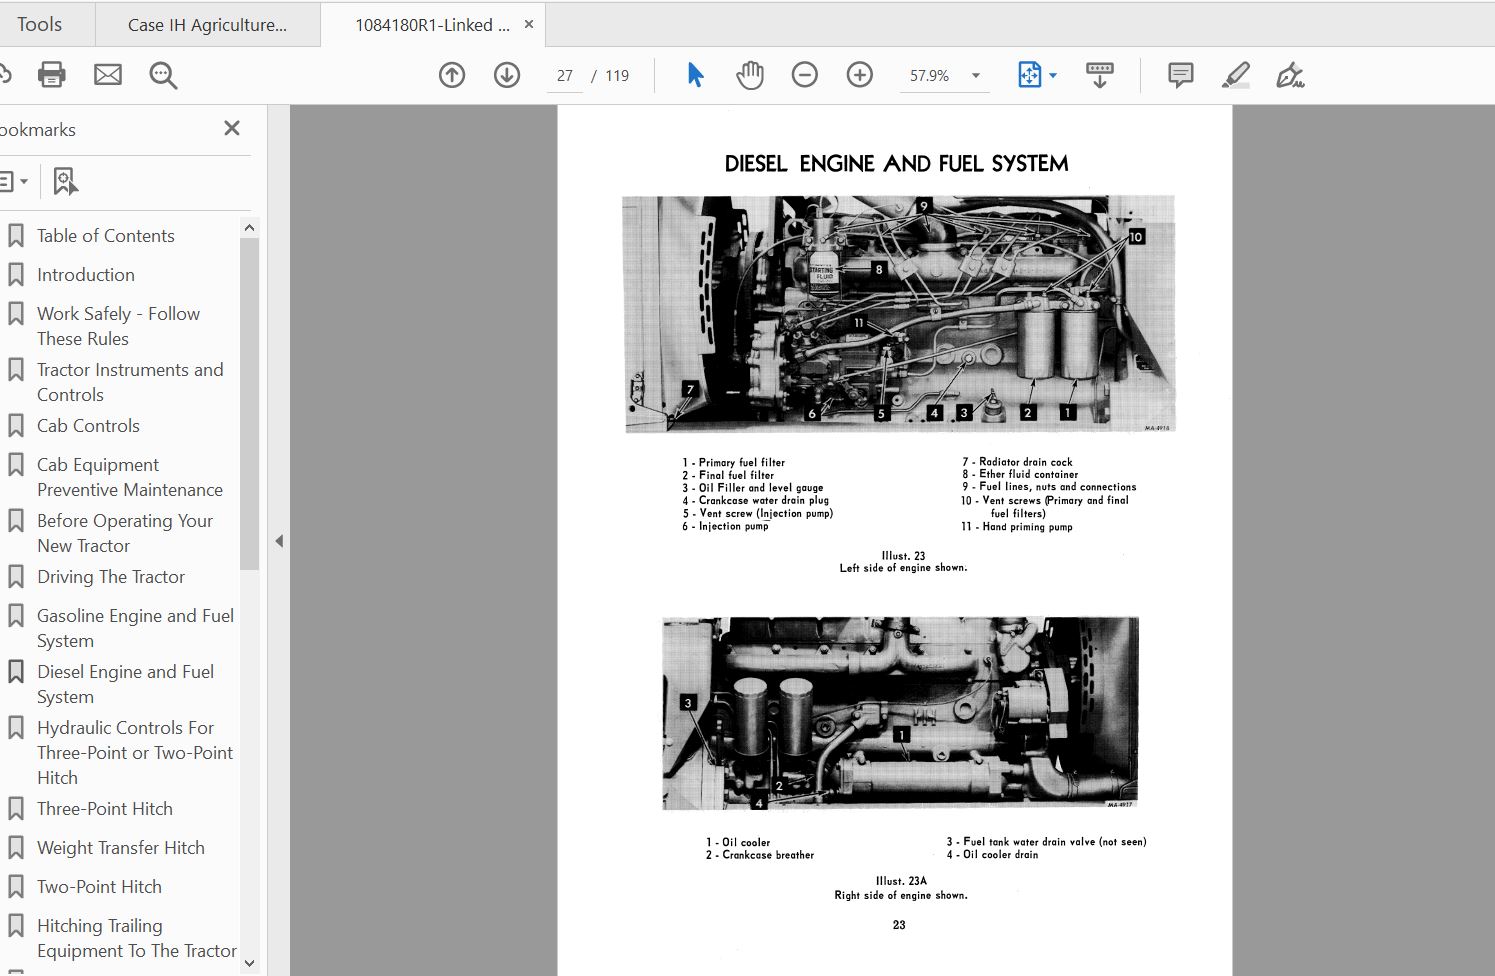Image resolution: width=1495 pixels, height=976 pixels.
Task: Open Hydraulic Controls For Three-Point bookmark
Action: pyautogui.click(x=135, y=753)
